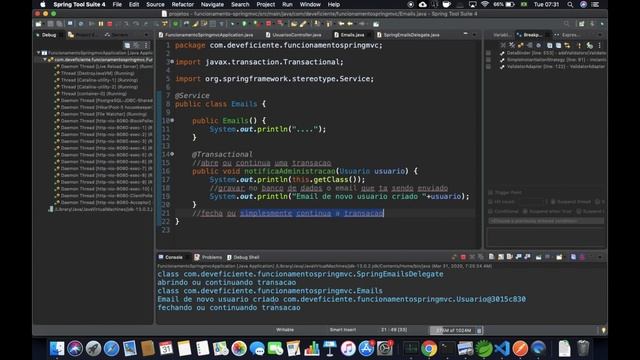Open the Run menu

click(287, 4)
